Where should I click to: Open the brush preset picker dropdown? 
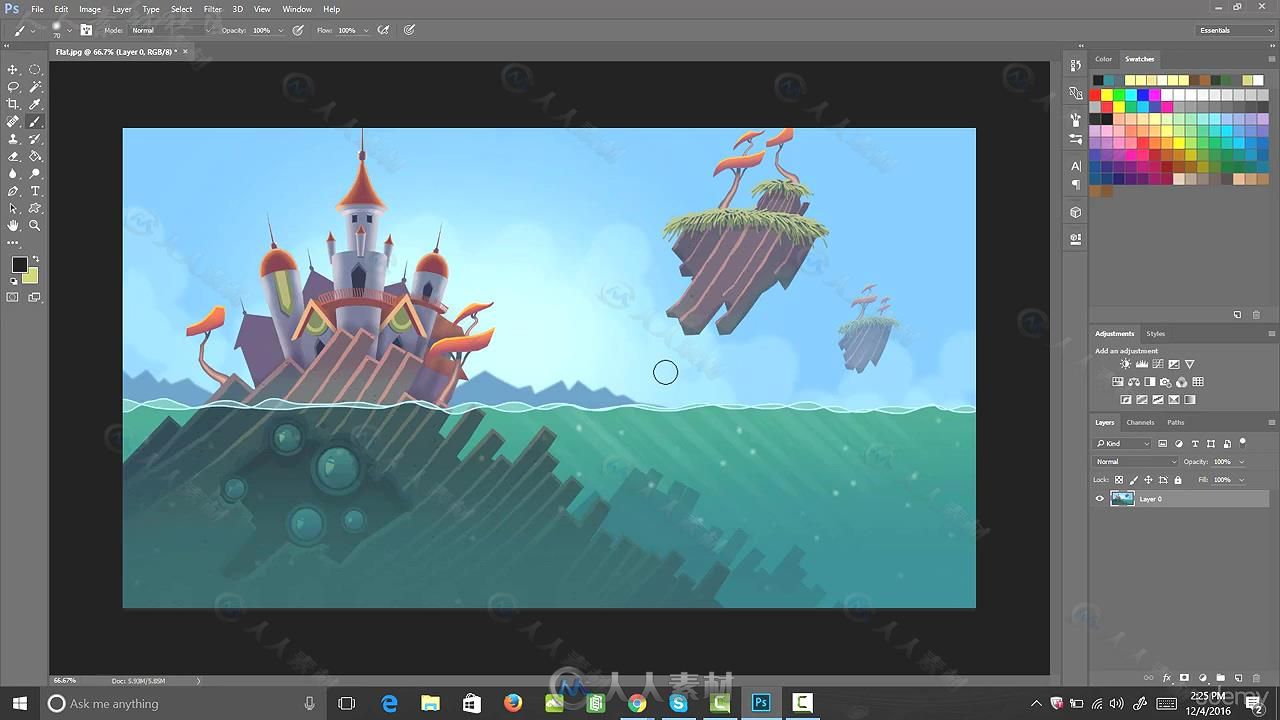69,30
